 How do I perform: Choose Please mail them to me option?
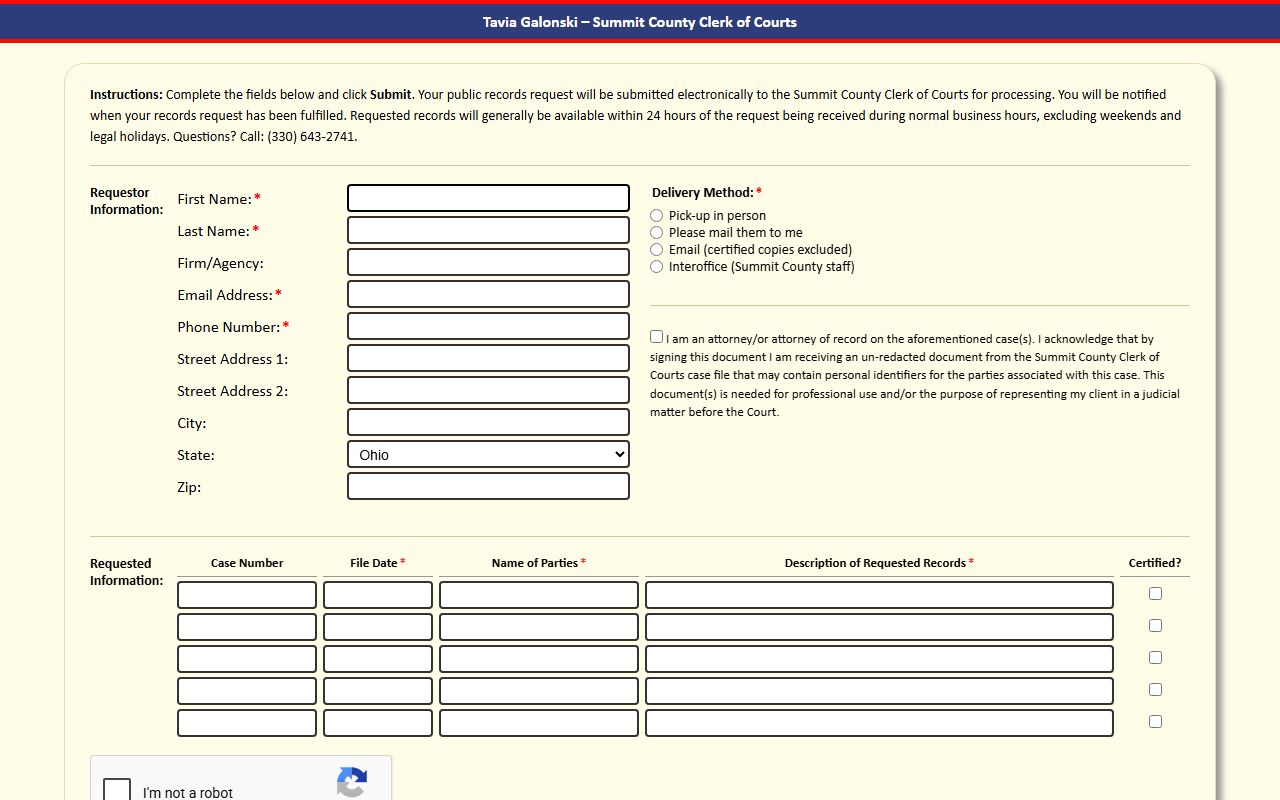click(x=656, y=233)
